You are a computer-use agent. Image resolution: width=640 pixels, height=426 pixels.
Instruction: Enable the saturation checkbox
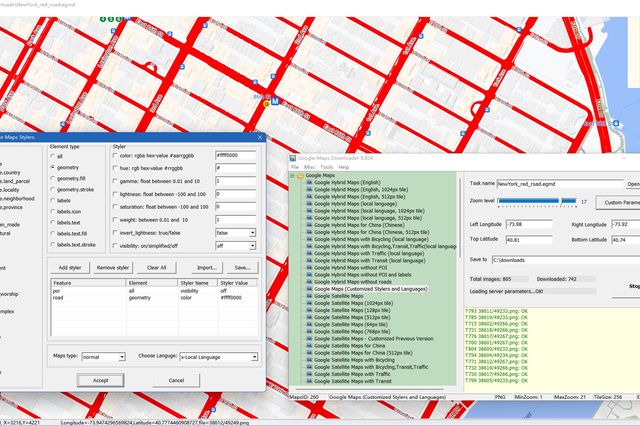coord(115,206)
